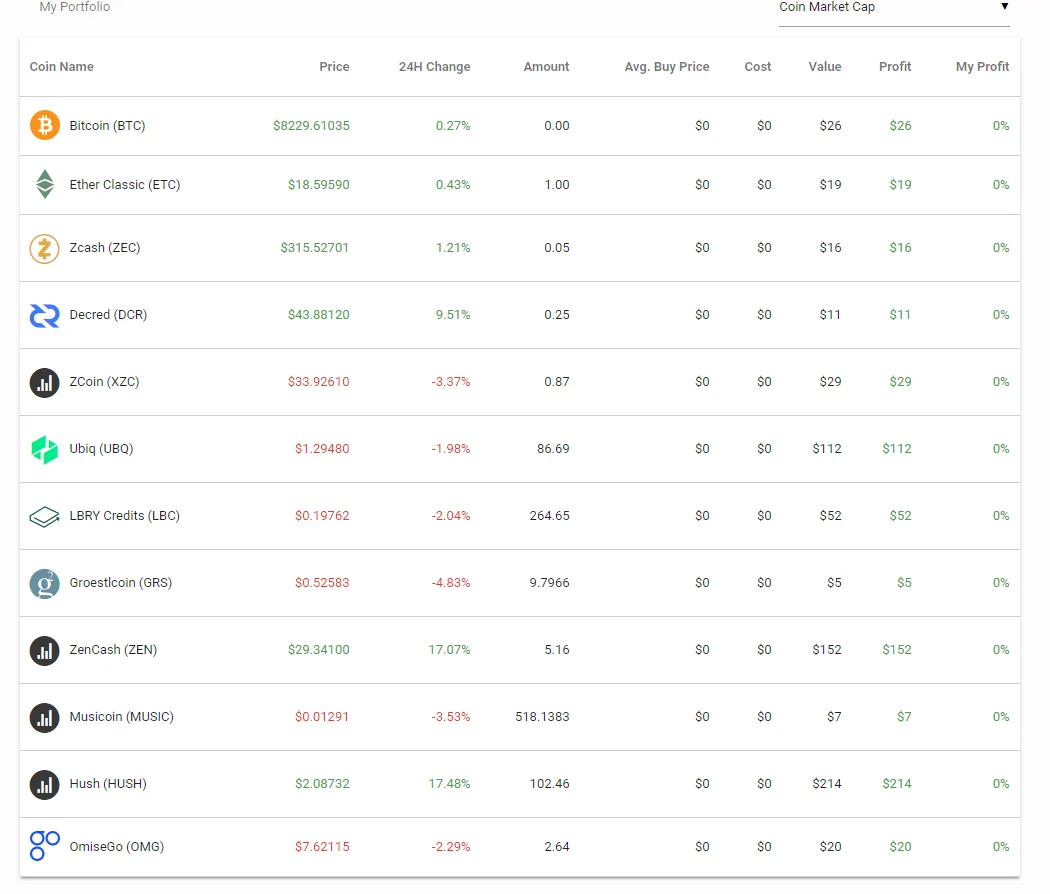
Task: Select Musicoin (MUSIC) coin name
Action: click(121, 716)
